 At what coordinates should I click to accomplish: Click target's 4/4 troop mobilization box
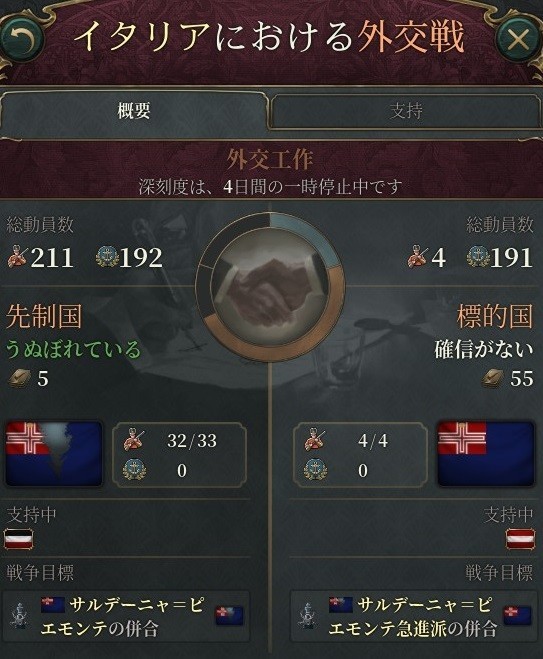(x=360, y=455)
